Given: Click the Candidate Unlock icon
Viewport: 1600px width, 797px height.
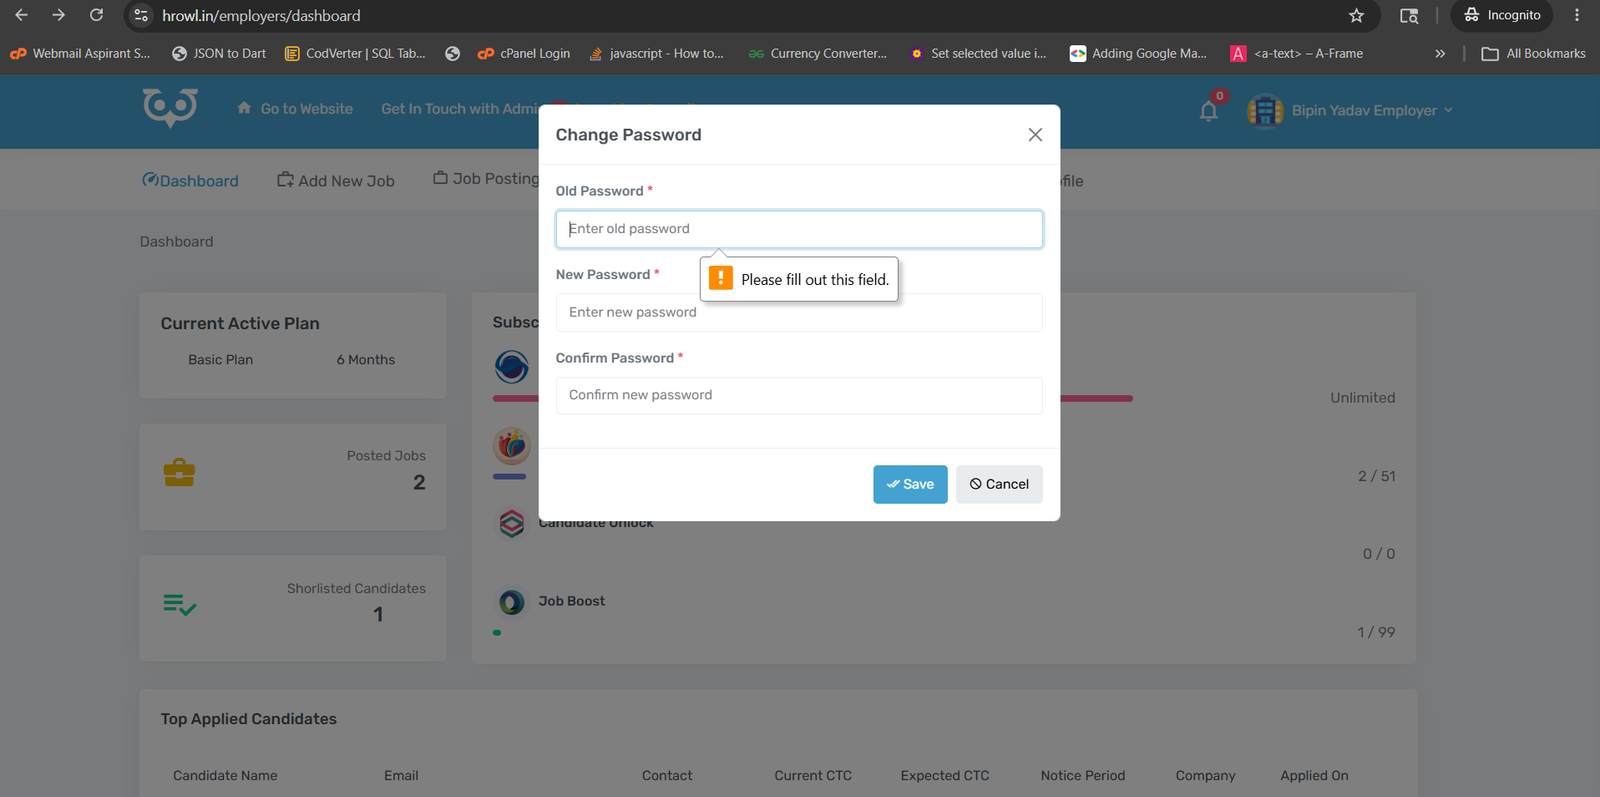Looking at the screenshot, I should coord(511,523).
